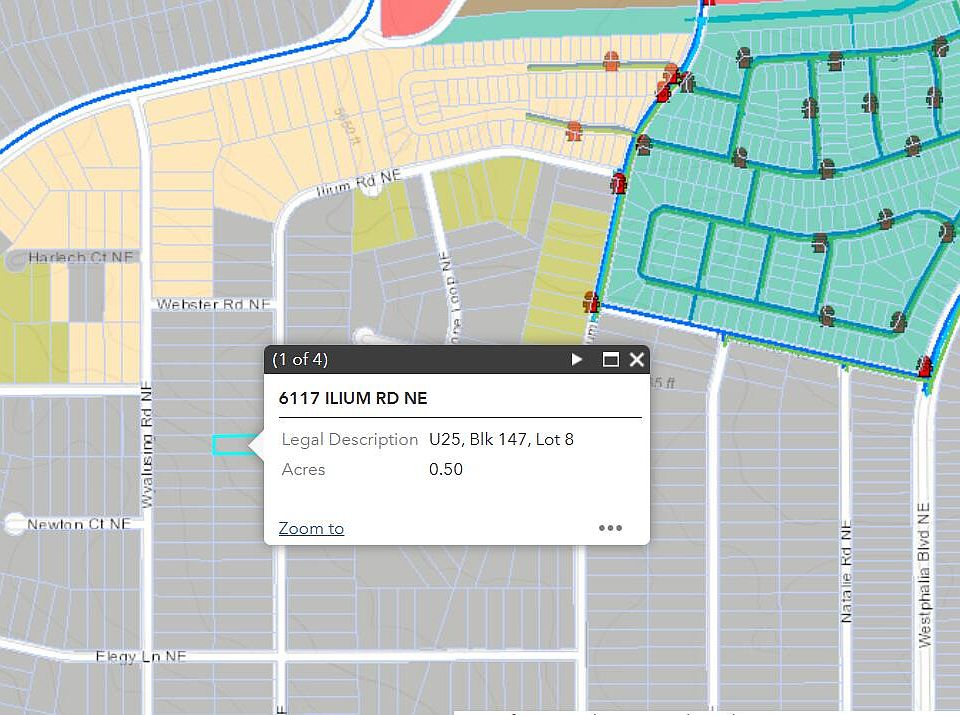Click the Natalie Rd NE street label
The width and height of the screenshot is (960, 715).
click(x=846, y=572)
